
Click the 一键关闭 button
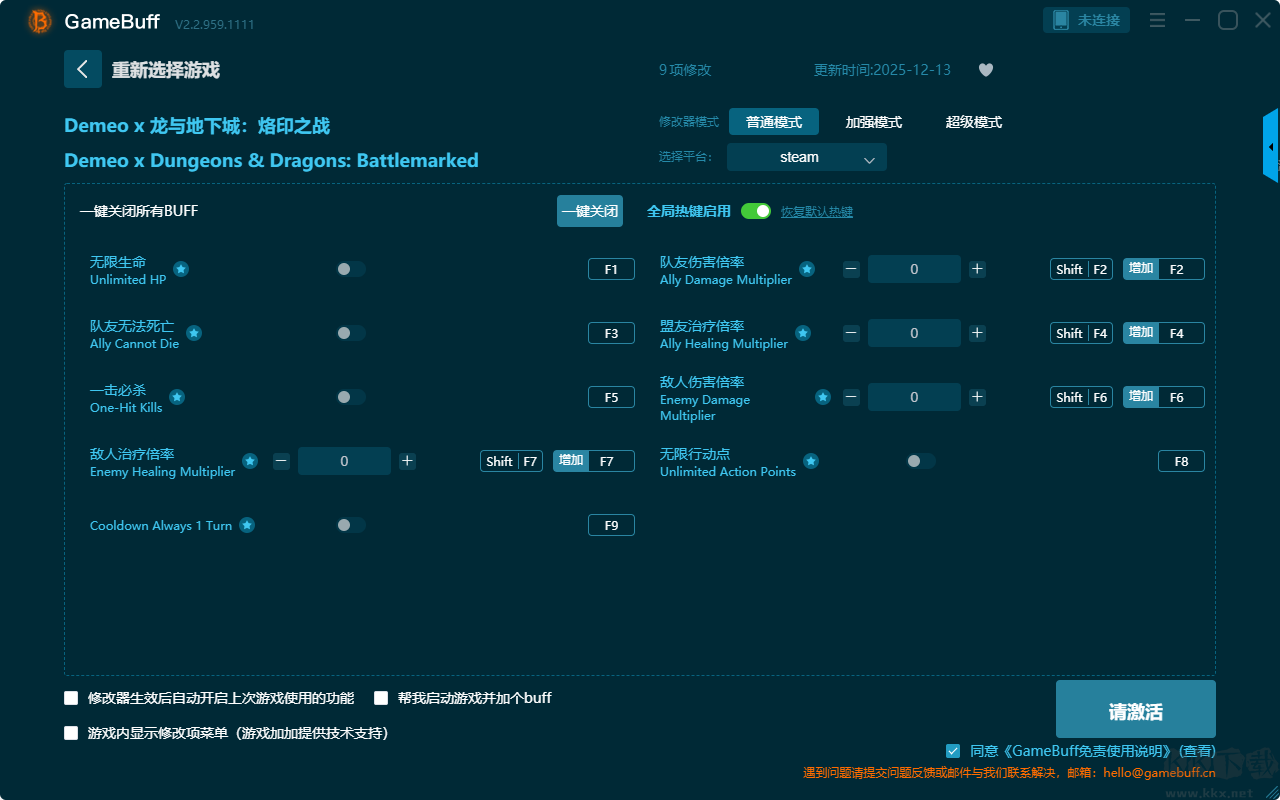coord(590,211)
